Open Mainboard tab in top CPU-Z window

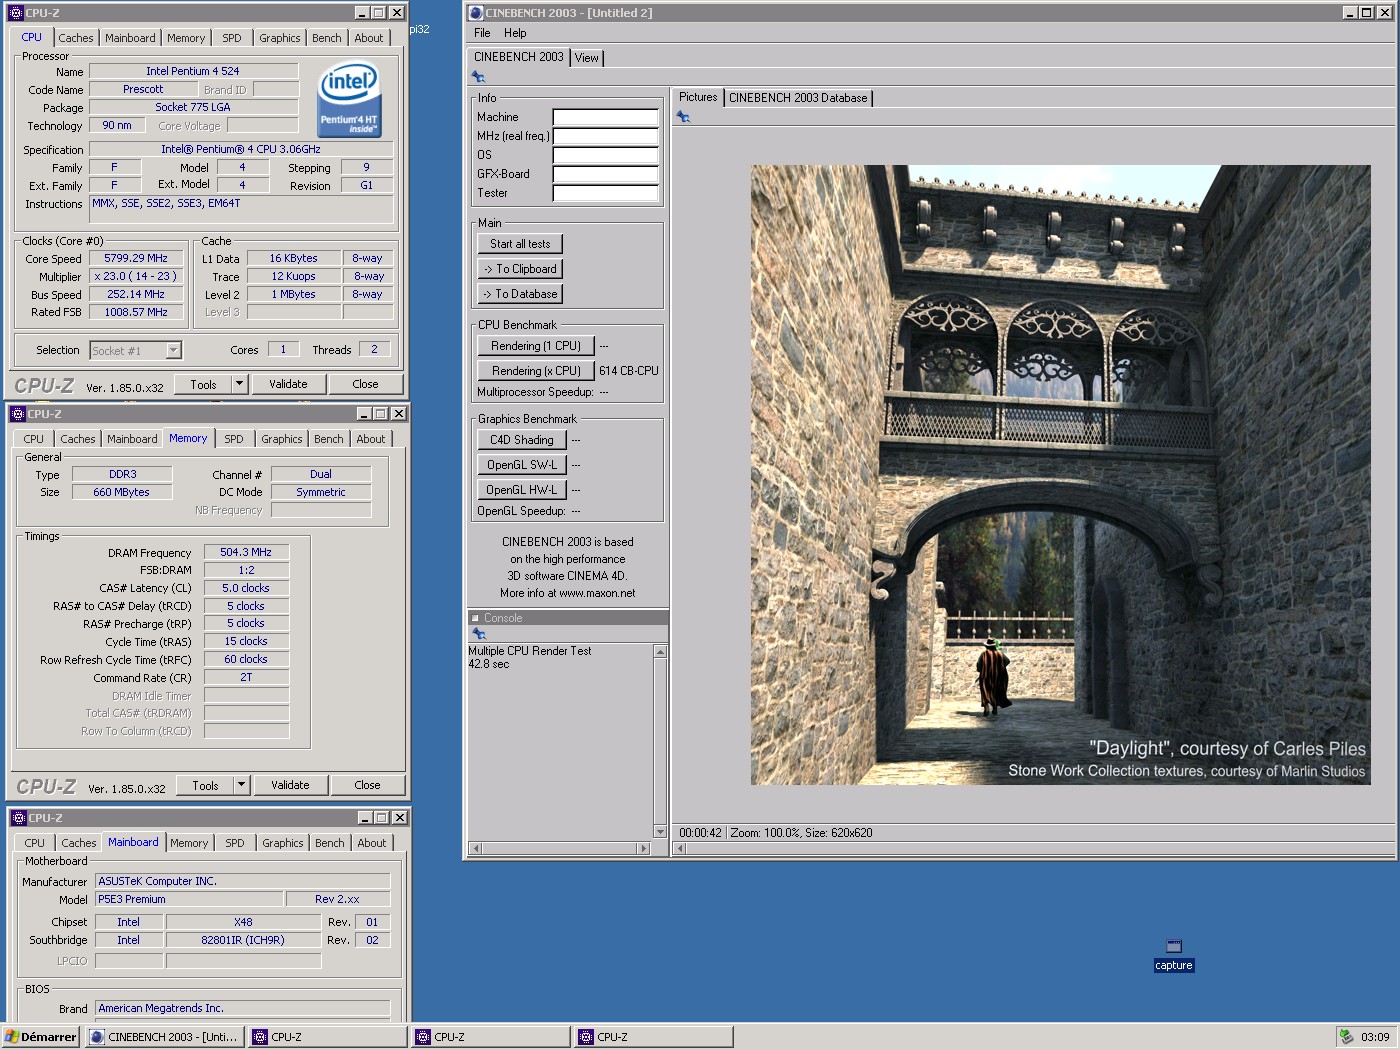click(x=131, y=38)
